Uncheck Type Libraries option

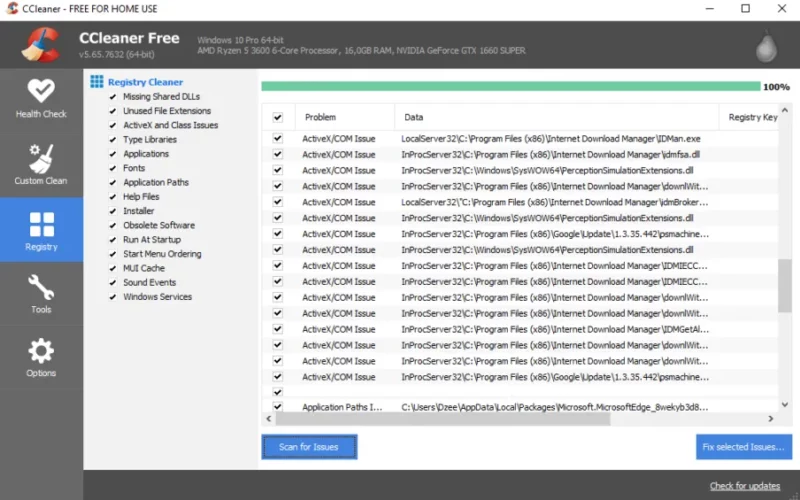click(x=113, y=140)
